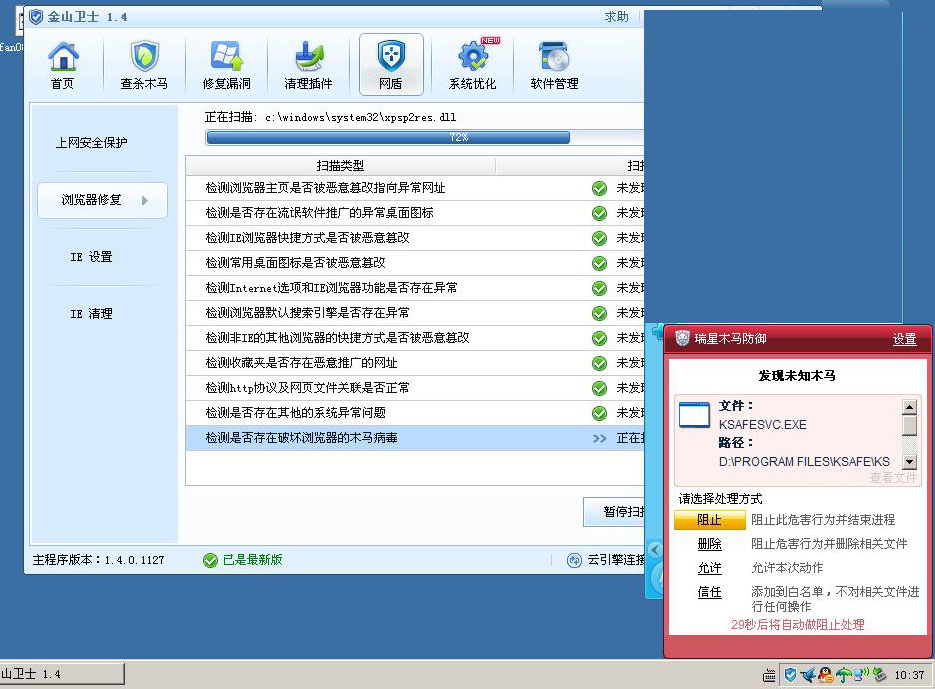Viewport: 935px width, 689px height.
Task: Click green check icon for 收藏夹 row
Action: pos(599,363)
